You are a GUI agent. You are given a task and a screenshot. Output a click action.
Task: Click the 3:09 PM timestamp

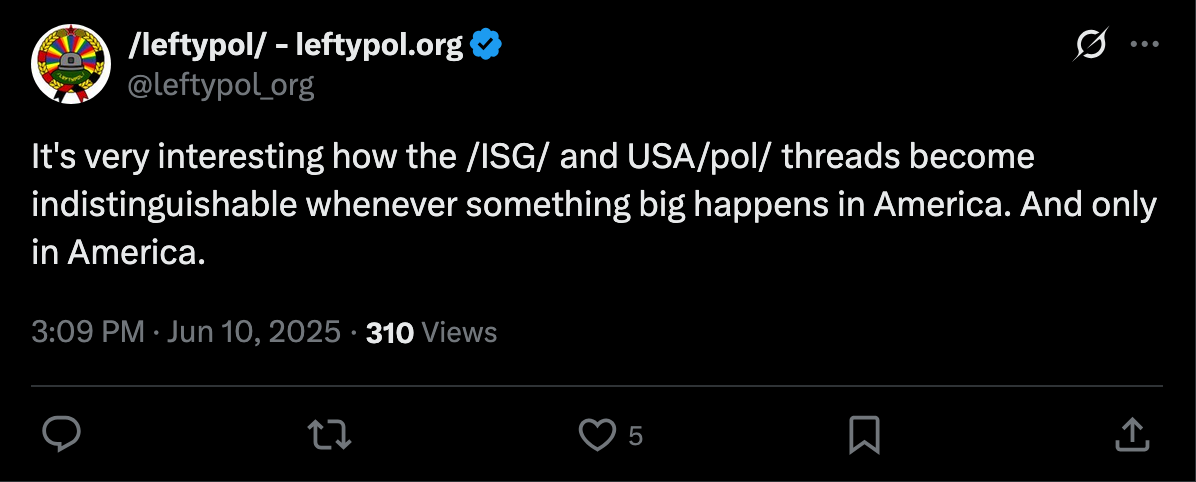tap(88, 332)
